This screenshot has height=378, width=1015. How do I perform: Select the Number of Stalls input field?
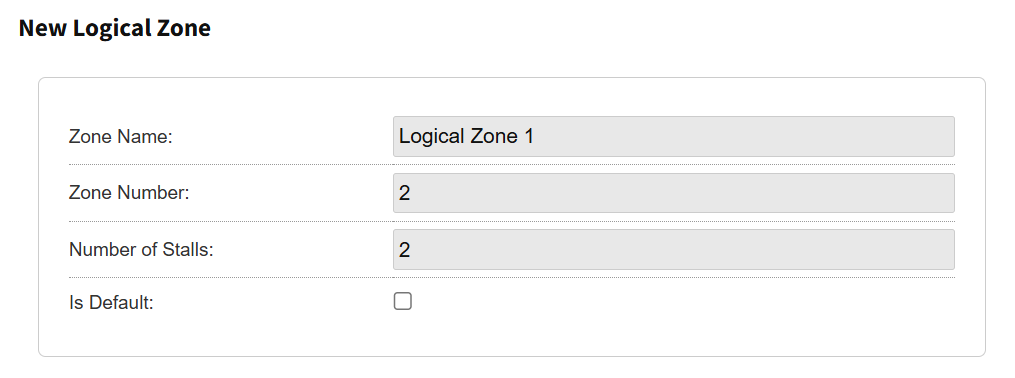673,249
